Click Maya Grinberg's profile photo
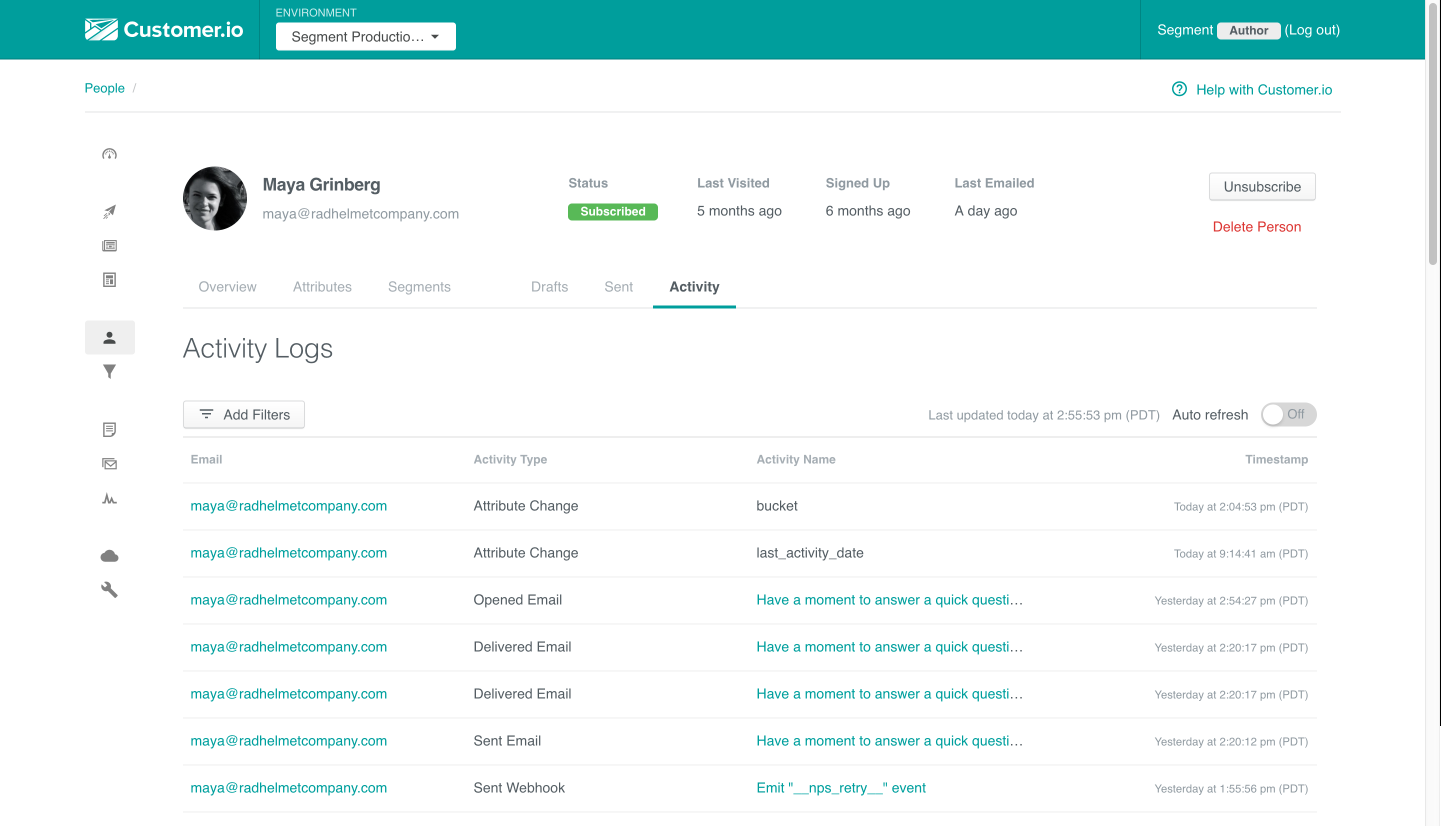Screen dimensions: 1441x826 pyautogui.click(x=215, y=199)
